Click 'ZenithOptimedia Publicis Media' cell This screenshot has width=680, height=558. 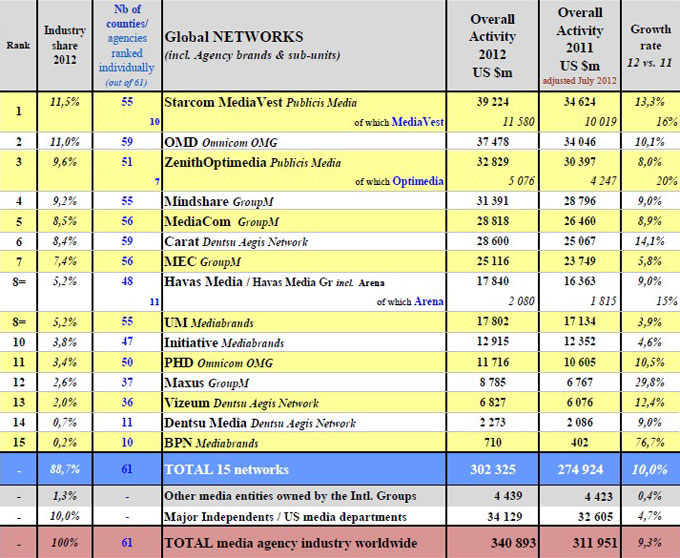click(x=252, y=163)
